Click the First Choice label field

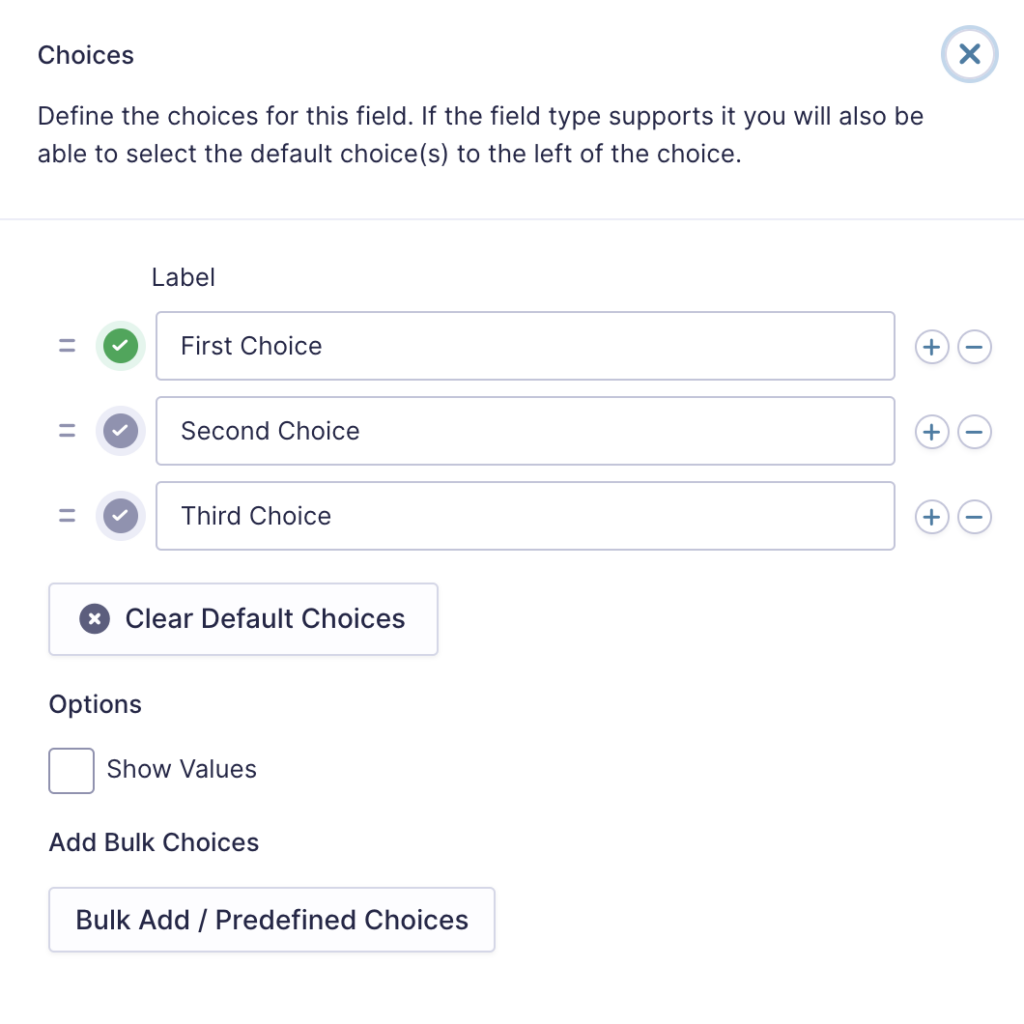coord(525,345)
